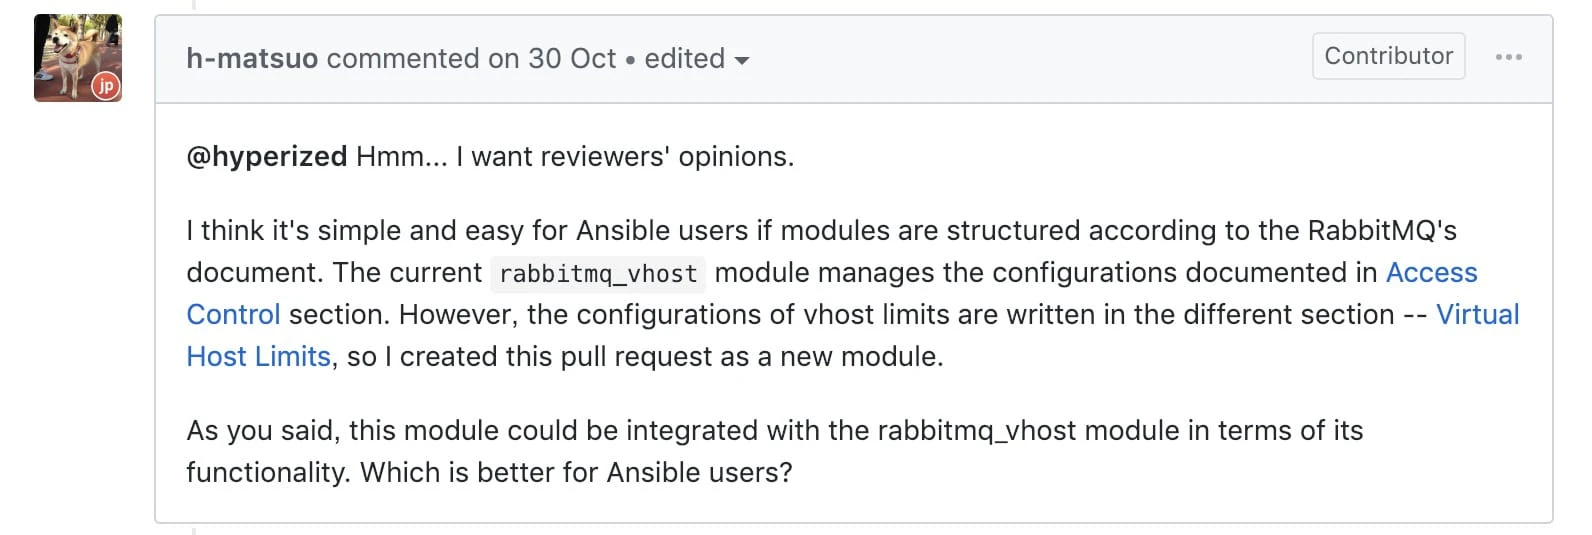This screenshot has height=535, width=1592.
Task: Open h-matsuo's dog avatar picture
Action: pos(78,57)
